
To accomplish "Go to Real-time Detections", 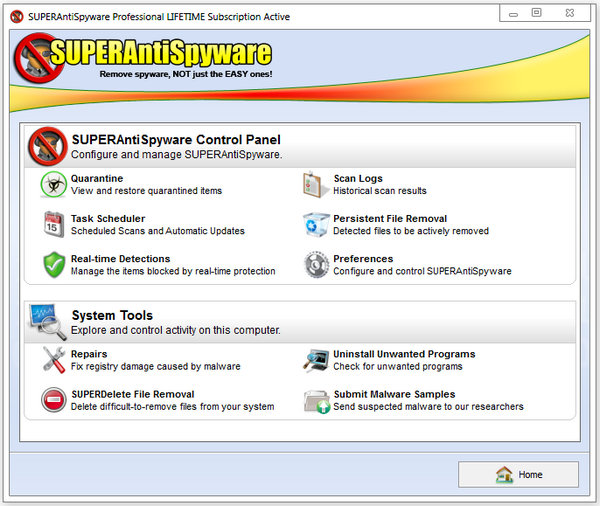I will [x=120, y=258].
